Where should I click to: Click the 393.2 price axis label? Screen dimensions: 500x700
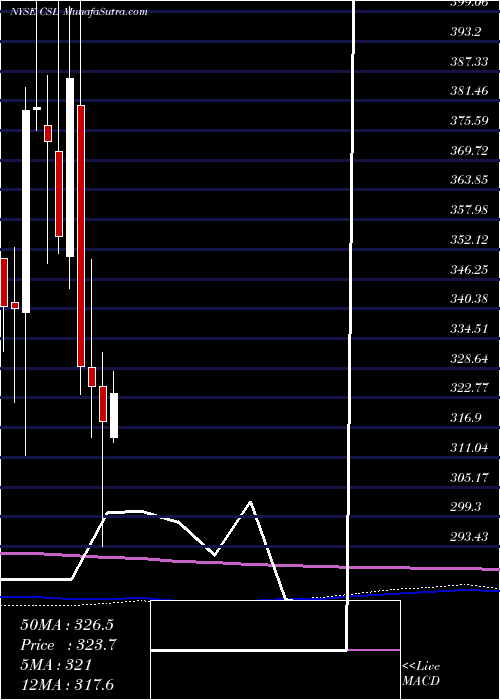click(465, 32)
